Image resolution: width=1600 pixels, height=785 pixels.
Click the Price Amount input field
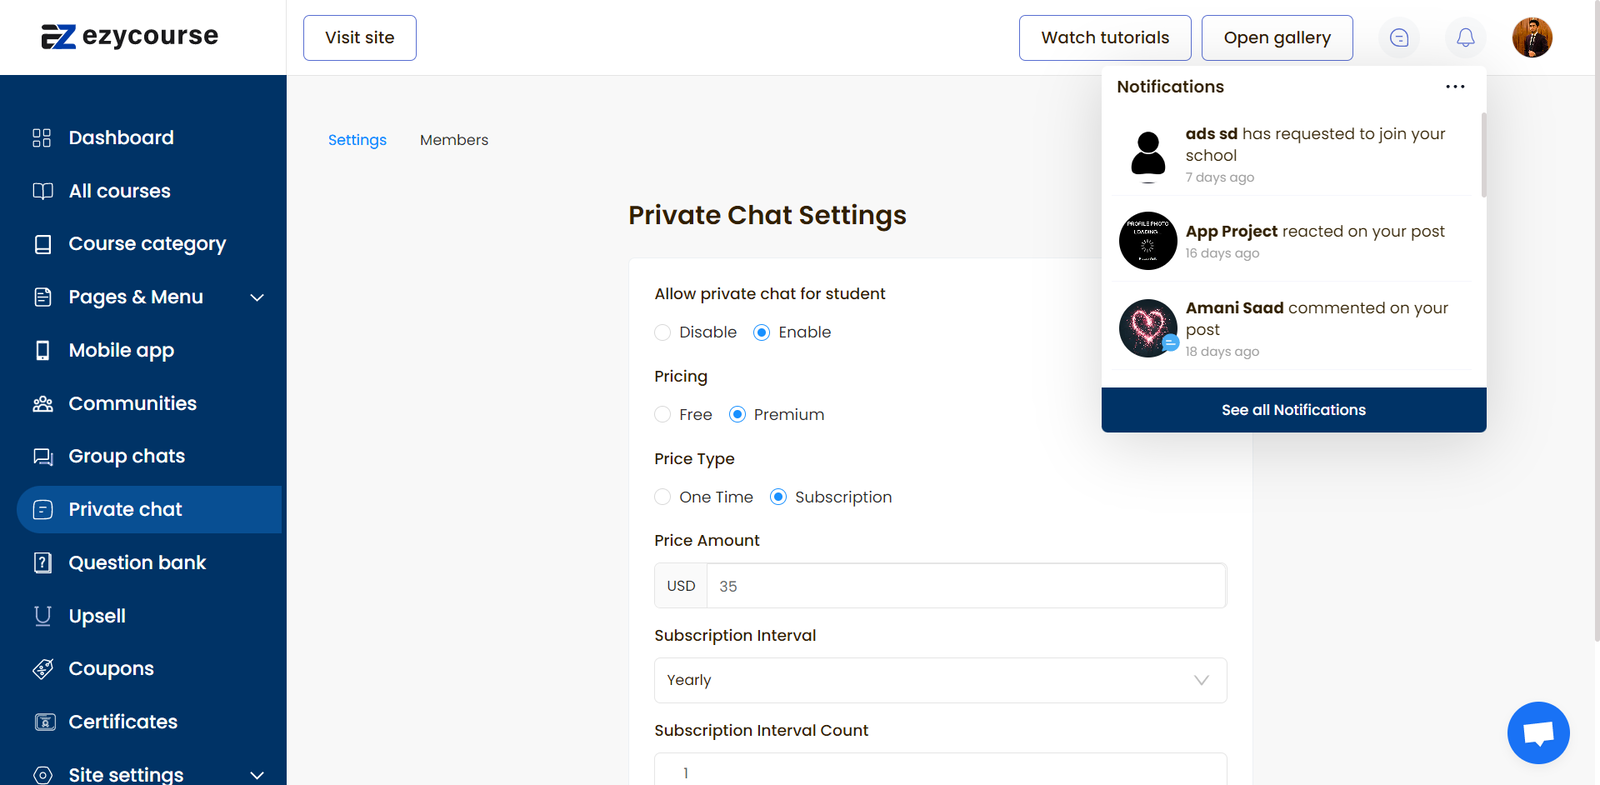tap(965, 587)
